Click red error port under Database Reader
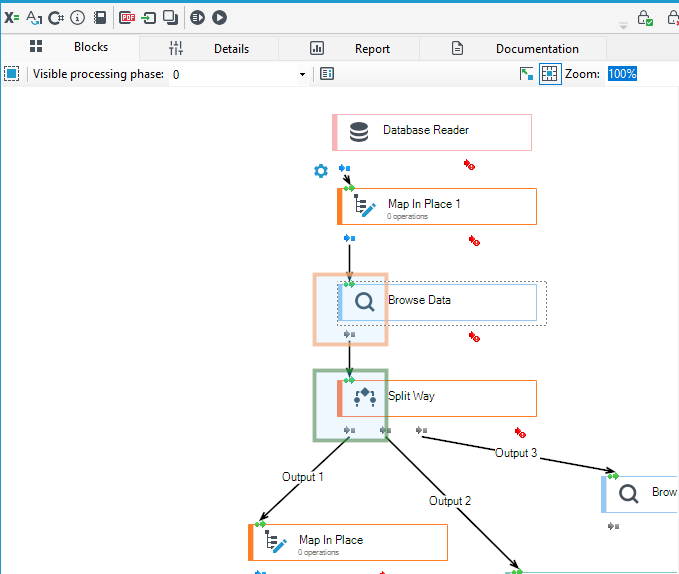The width and height of the screenshot is (679, 574). point(469,165)
